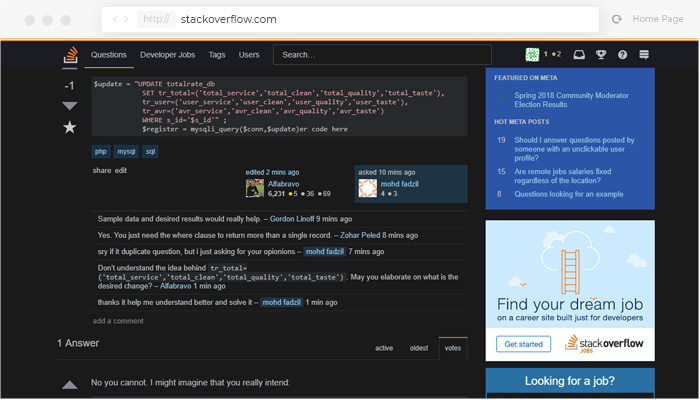The height and width of the screenshot is (400, 700).
Task: Click the stackoverflow.com address bar
Action: click(350, 19)
